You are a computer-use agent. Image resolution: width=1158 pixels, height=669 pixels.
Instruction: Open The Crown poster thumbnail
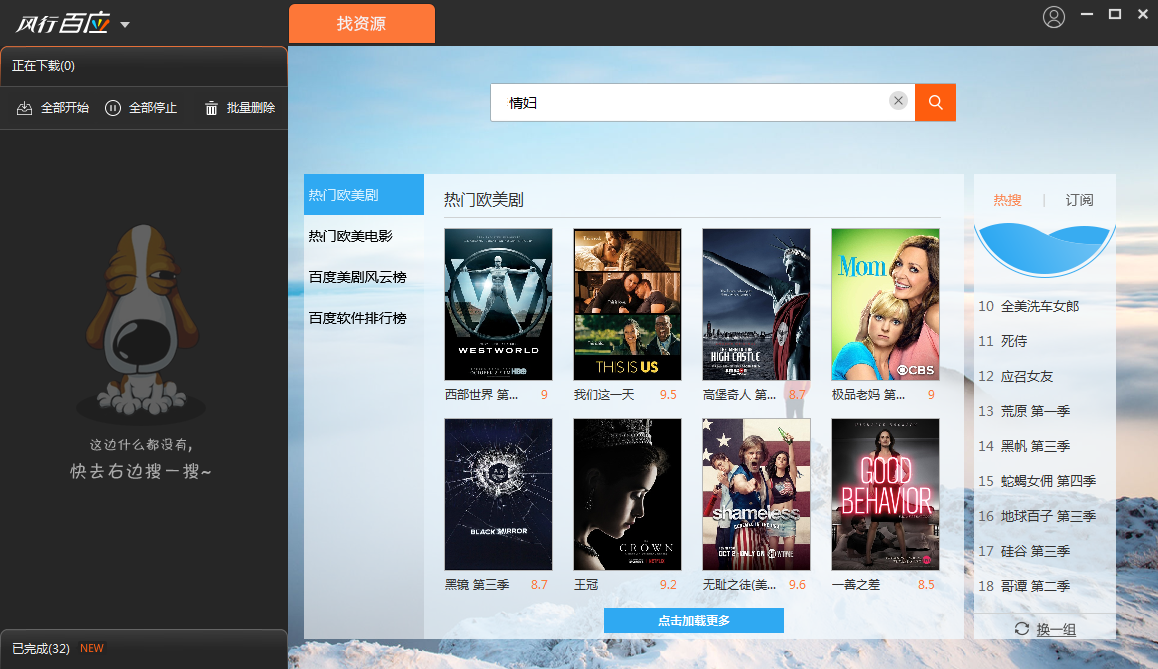tap(628, 495)
